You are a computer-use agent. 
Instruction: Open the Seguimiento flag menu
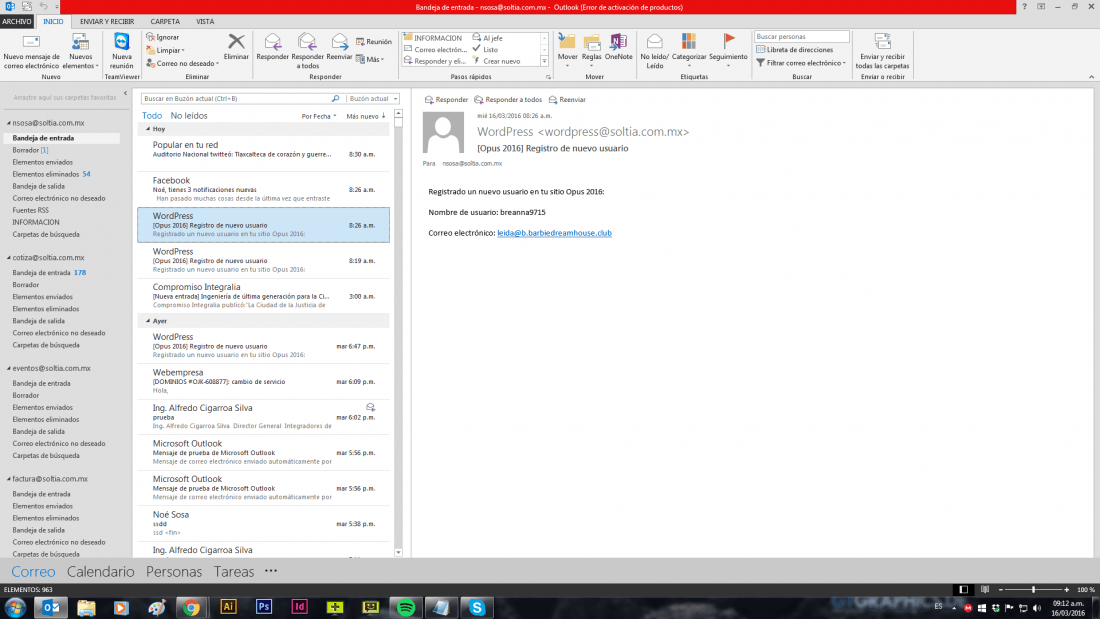point(728,51)
